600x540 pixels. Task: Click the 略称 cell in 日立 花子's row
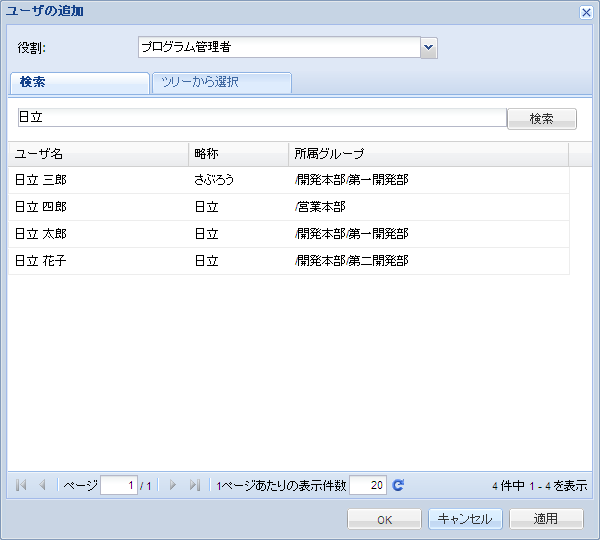click(207, 261)
